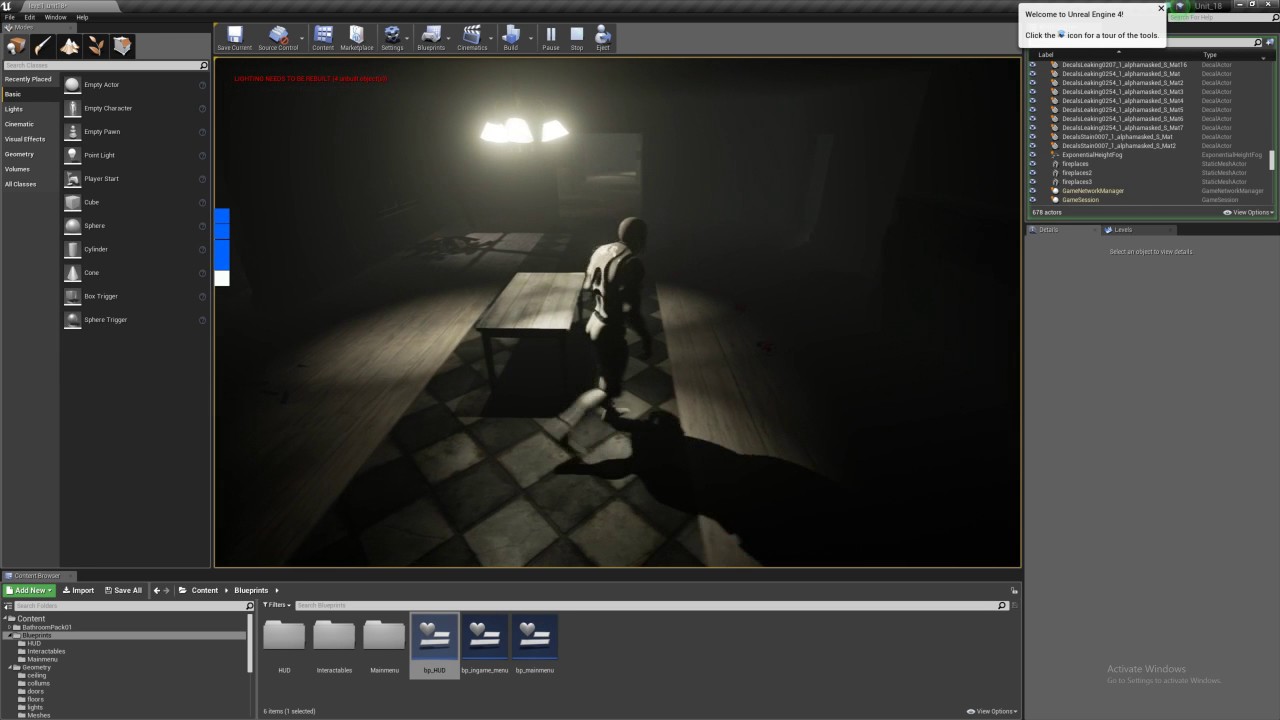Collapse the Geometry folder tree
Screen dimensions: 1280x720
(x=9, y=667)
